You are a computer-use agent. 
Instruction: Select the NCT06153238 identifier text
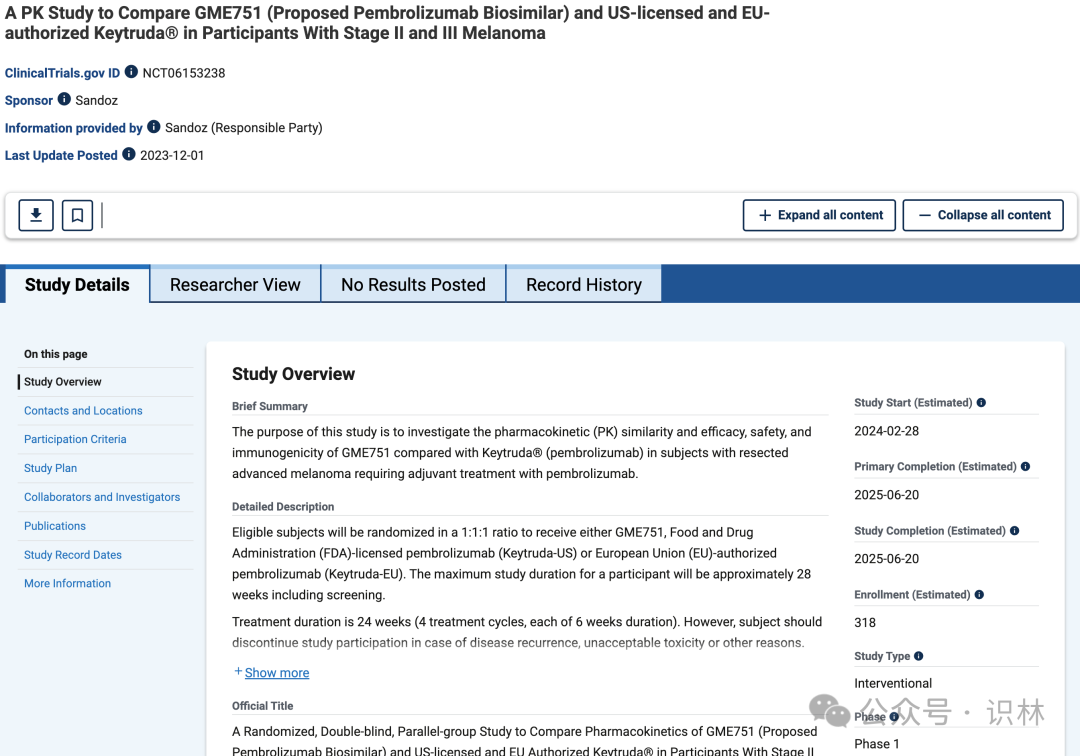click(x=184, y=73)
